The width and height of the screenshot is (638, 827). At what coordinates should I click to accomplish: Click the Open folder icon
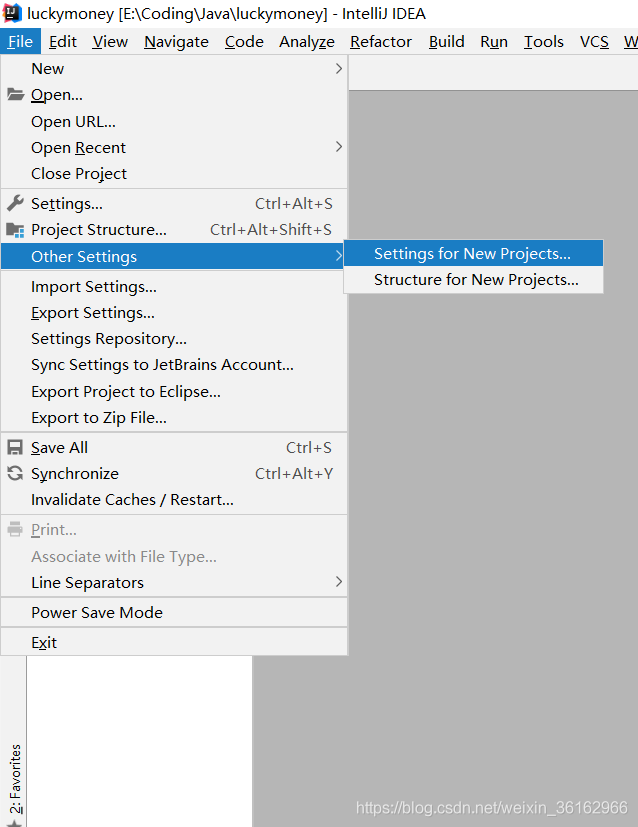(15, 95)
